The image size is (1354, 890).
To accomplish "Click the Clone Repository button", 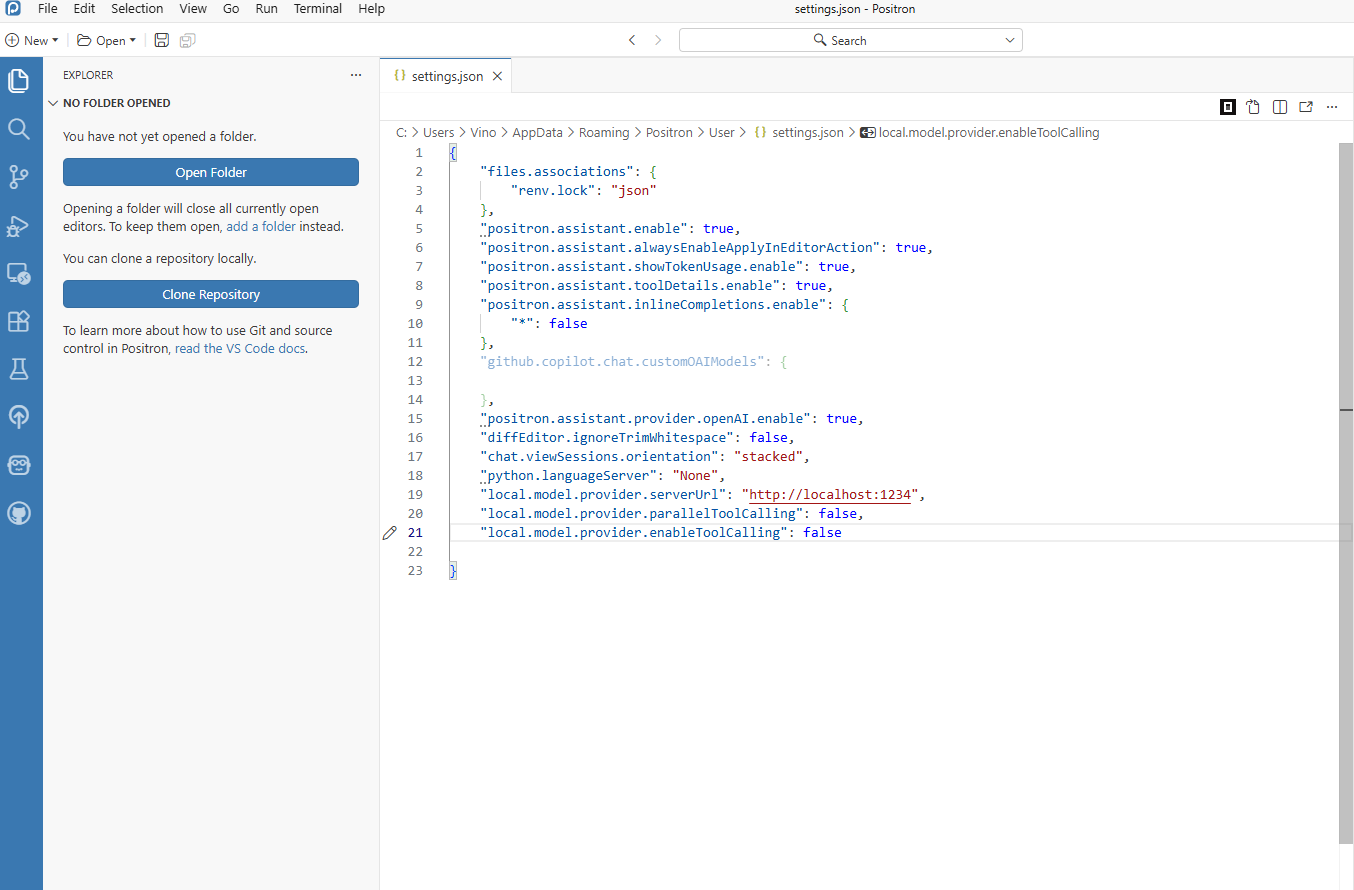I will (x=210, y=295).
